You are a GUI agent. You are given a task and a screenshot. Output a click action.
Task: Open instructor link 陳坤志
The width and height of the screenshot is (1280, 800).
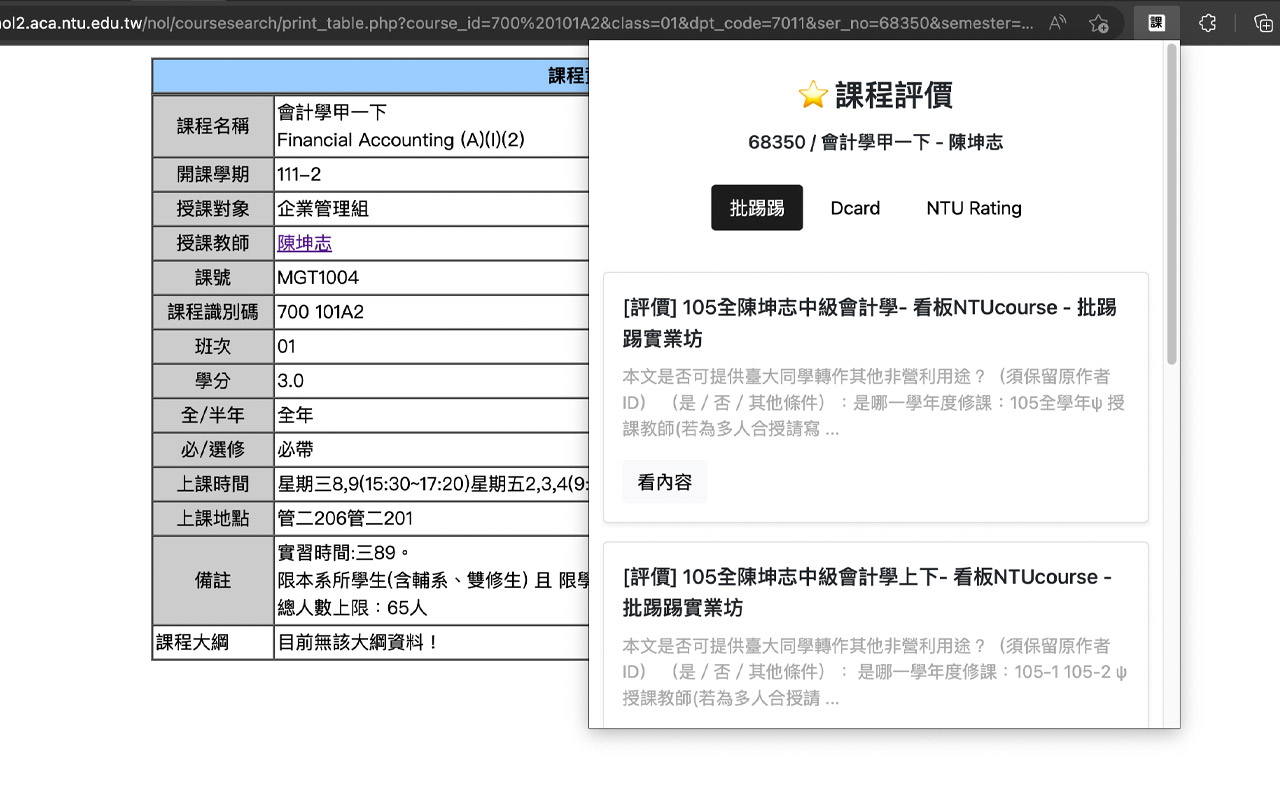point(304,243)
